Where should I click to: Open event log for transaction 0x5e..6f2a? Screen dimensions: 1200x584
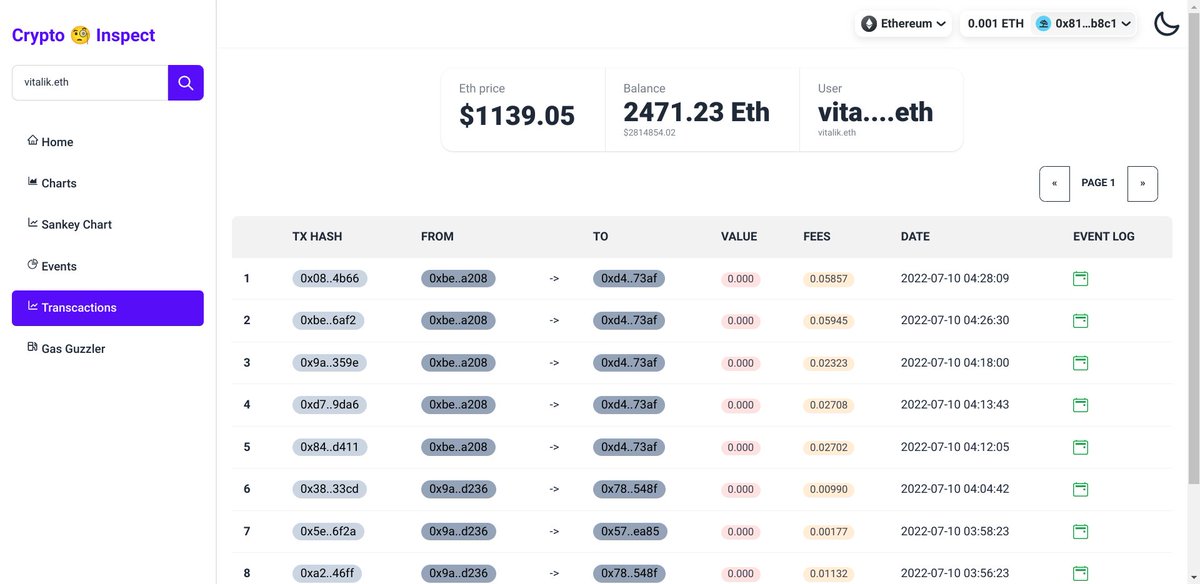[x=1080, y=531]
